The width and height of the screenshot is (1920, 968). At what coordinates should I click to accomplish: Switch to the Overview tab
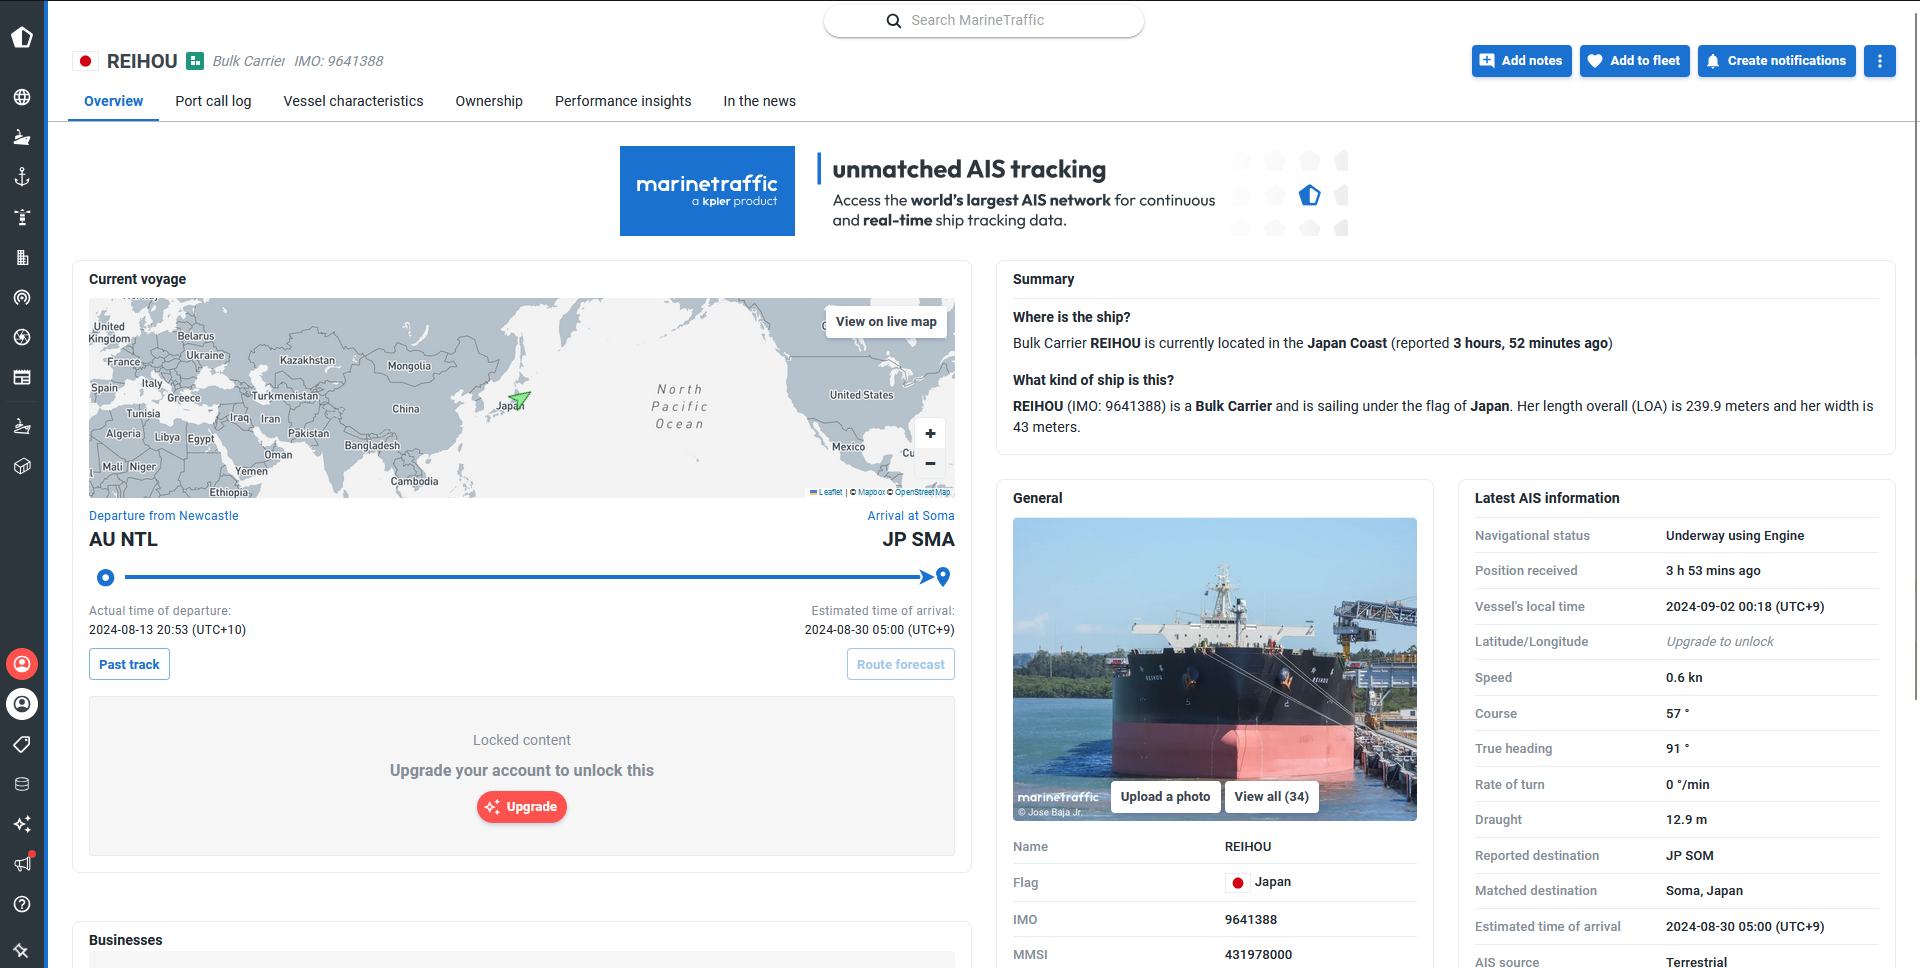113,101
